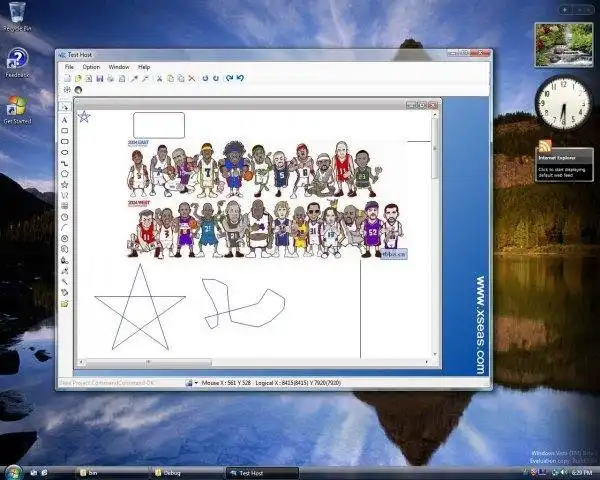The width and height of the screenshot is (600, 480).
Task: Click the horizontal scrollbar thumb in document
Action: [148, 362]
